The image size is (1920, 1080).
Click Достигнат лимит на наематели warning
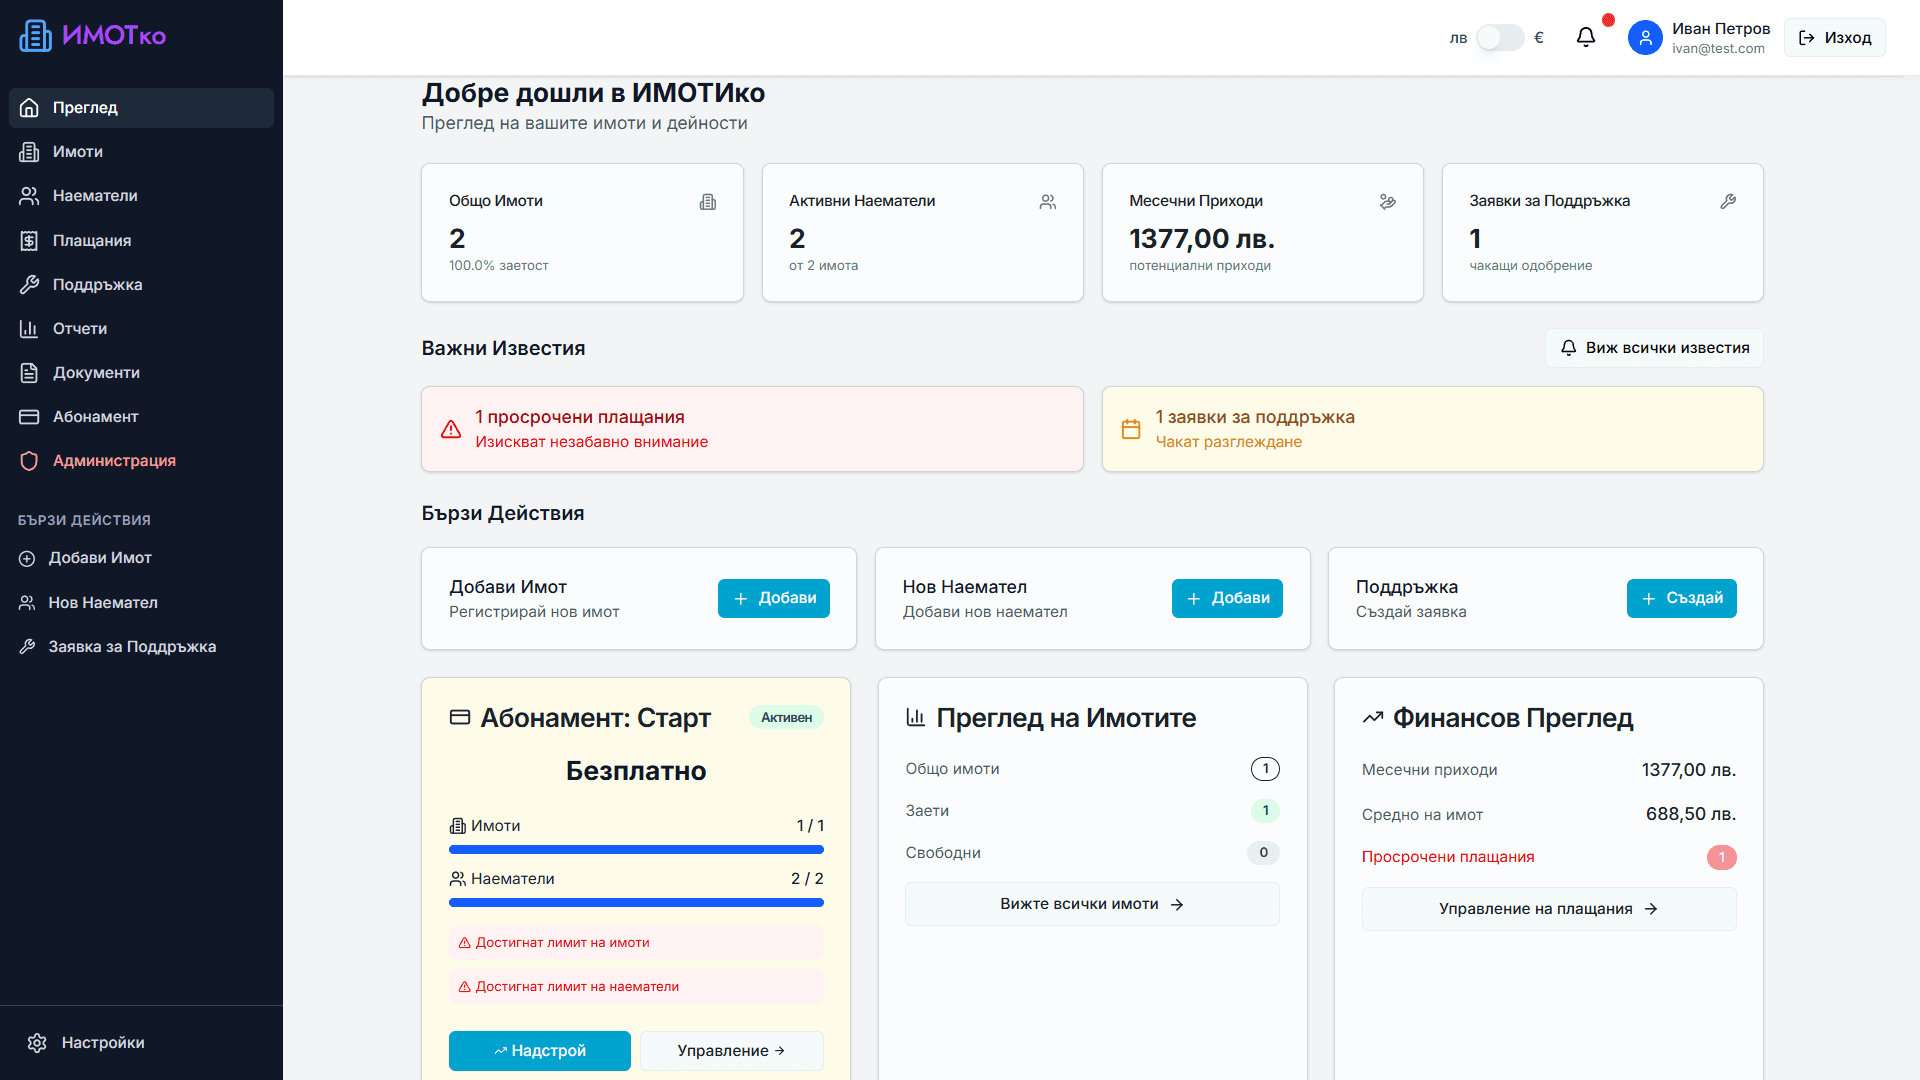pos(636,987)
